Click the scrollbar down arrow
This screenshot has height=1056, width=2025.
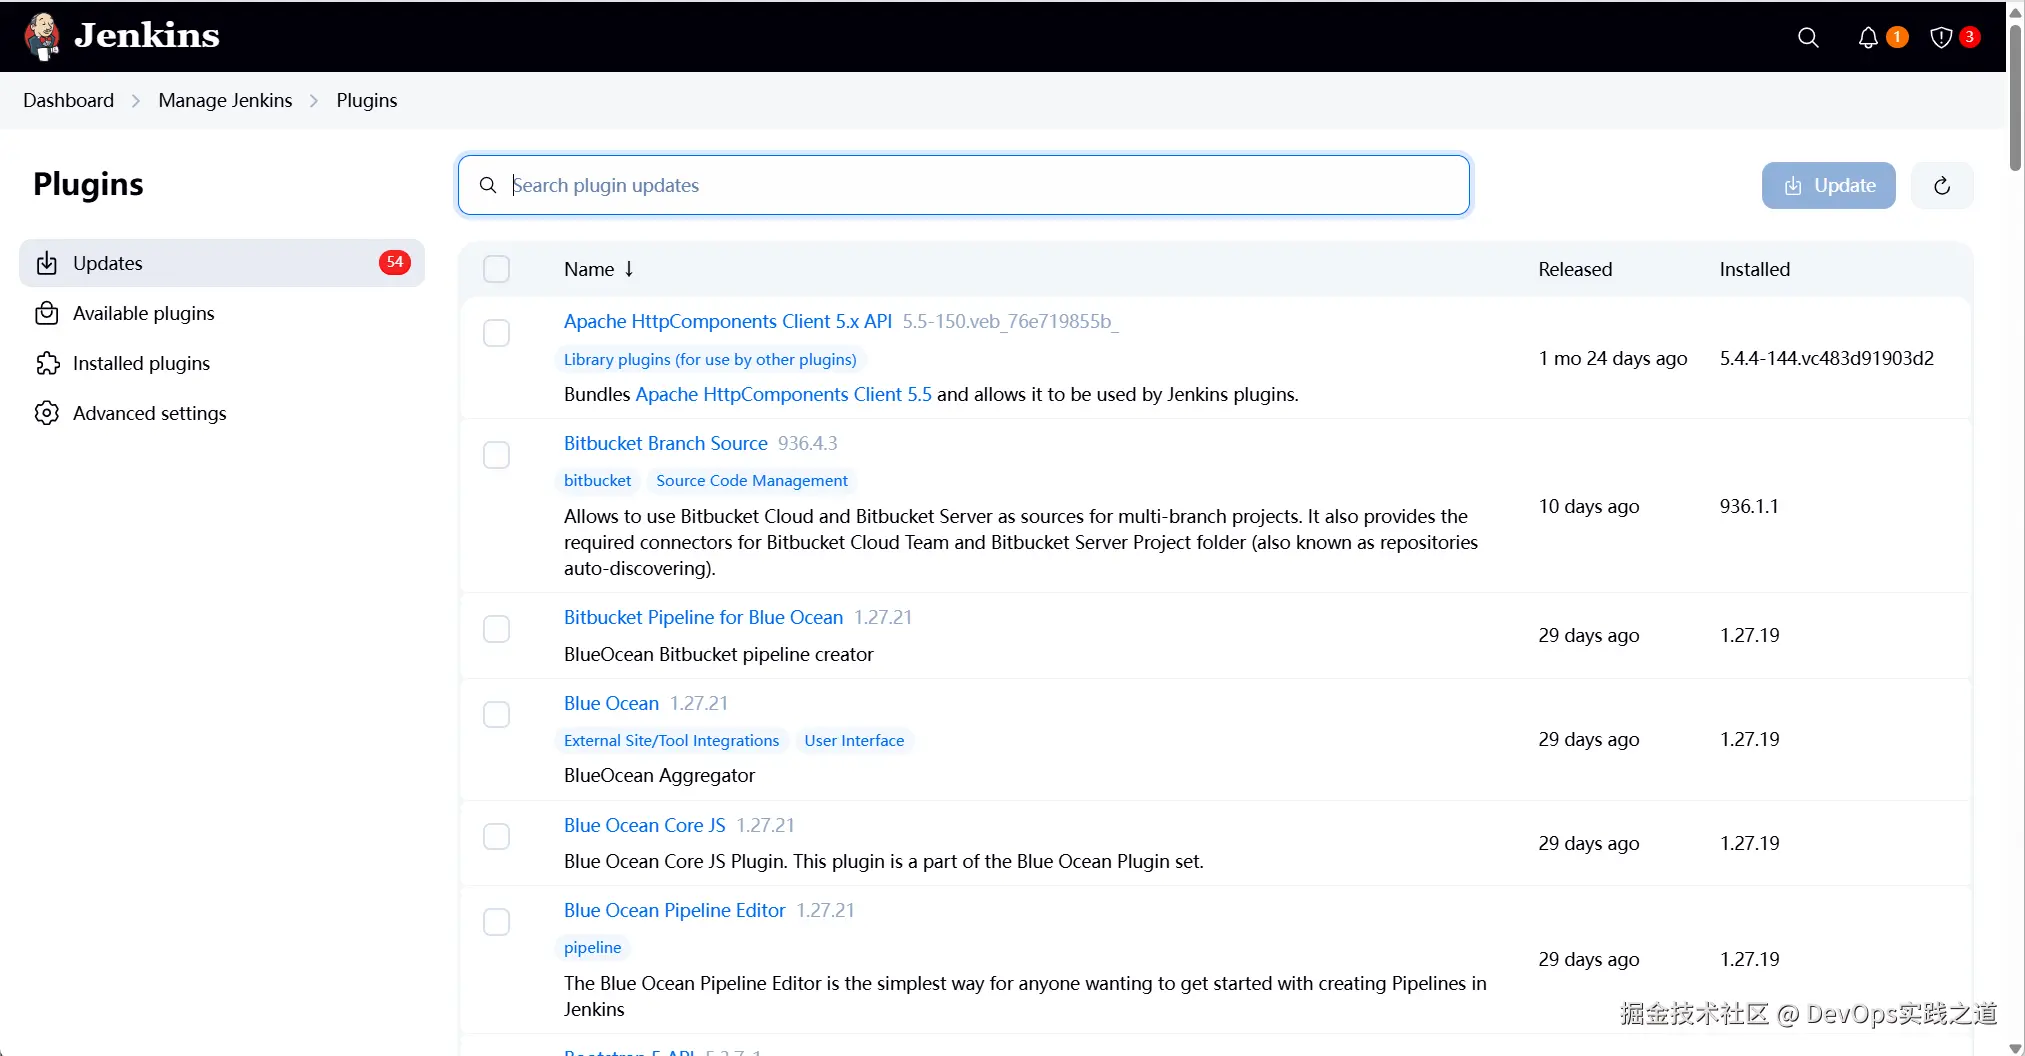click(2015, 1048)
